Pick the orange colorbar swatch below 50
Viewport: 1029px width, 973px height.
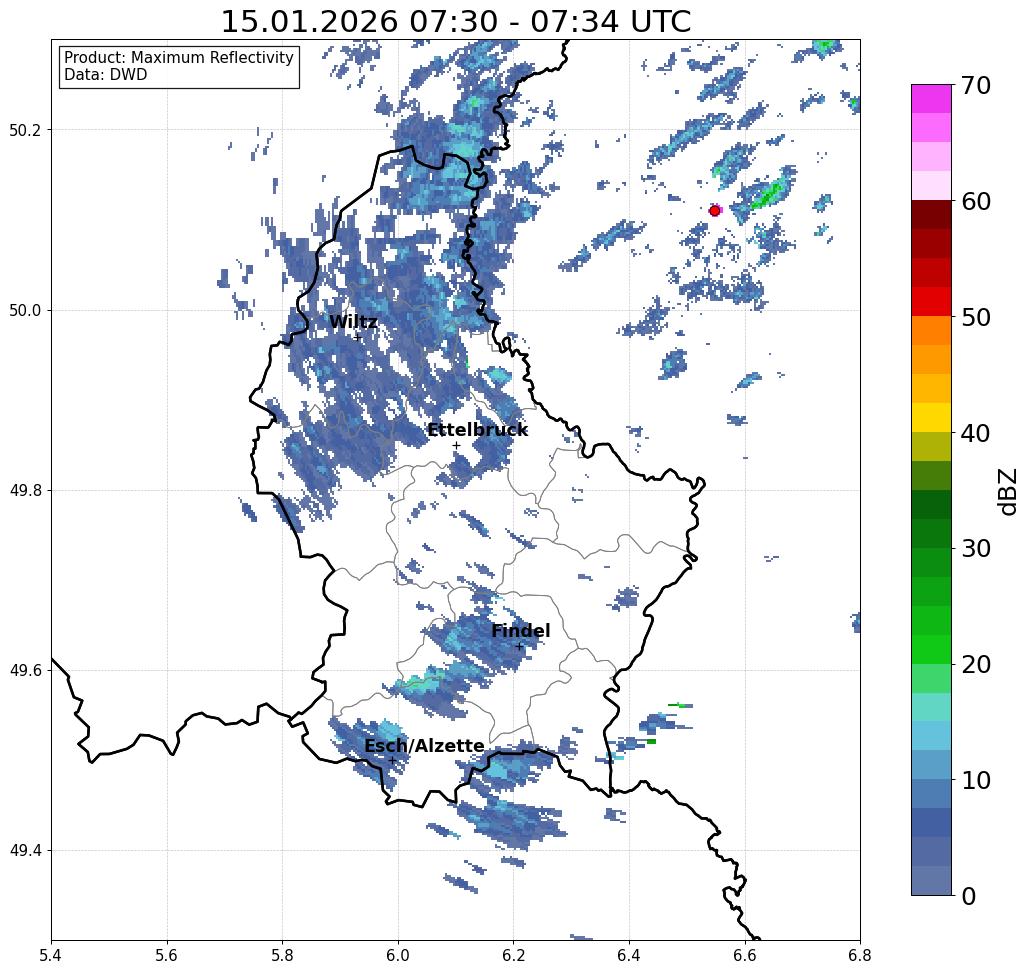(x=931, y=331)
